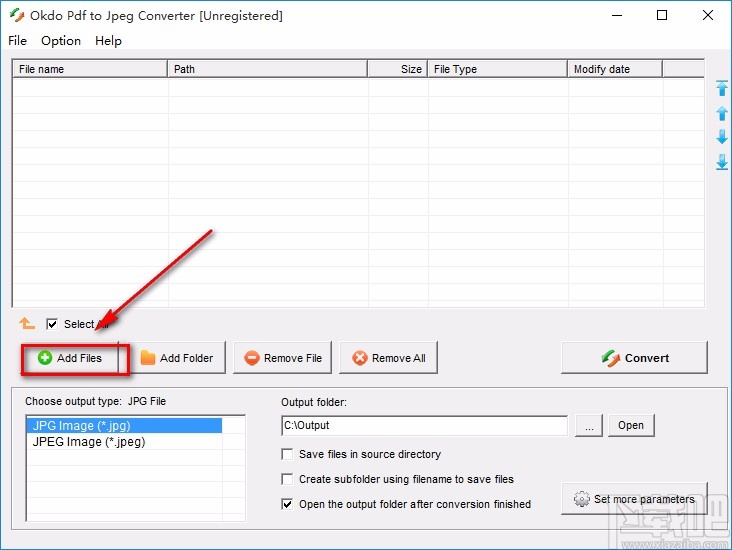Open the File menu

click(17, 41)
